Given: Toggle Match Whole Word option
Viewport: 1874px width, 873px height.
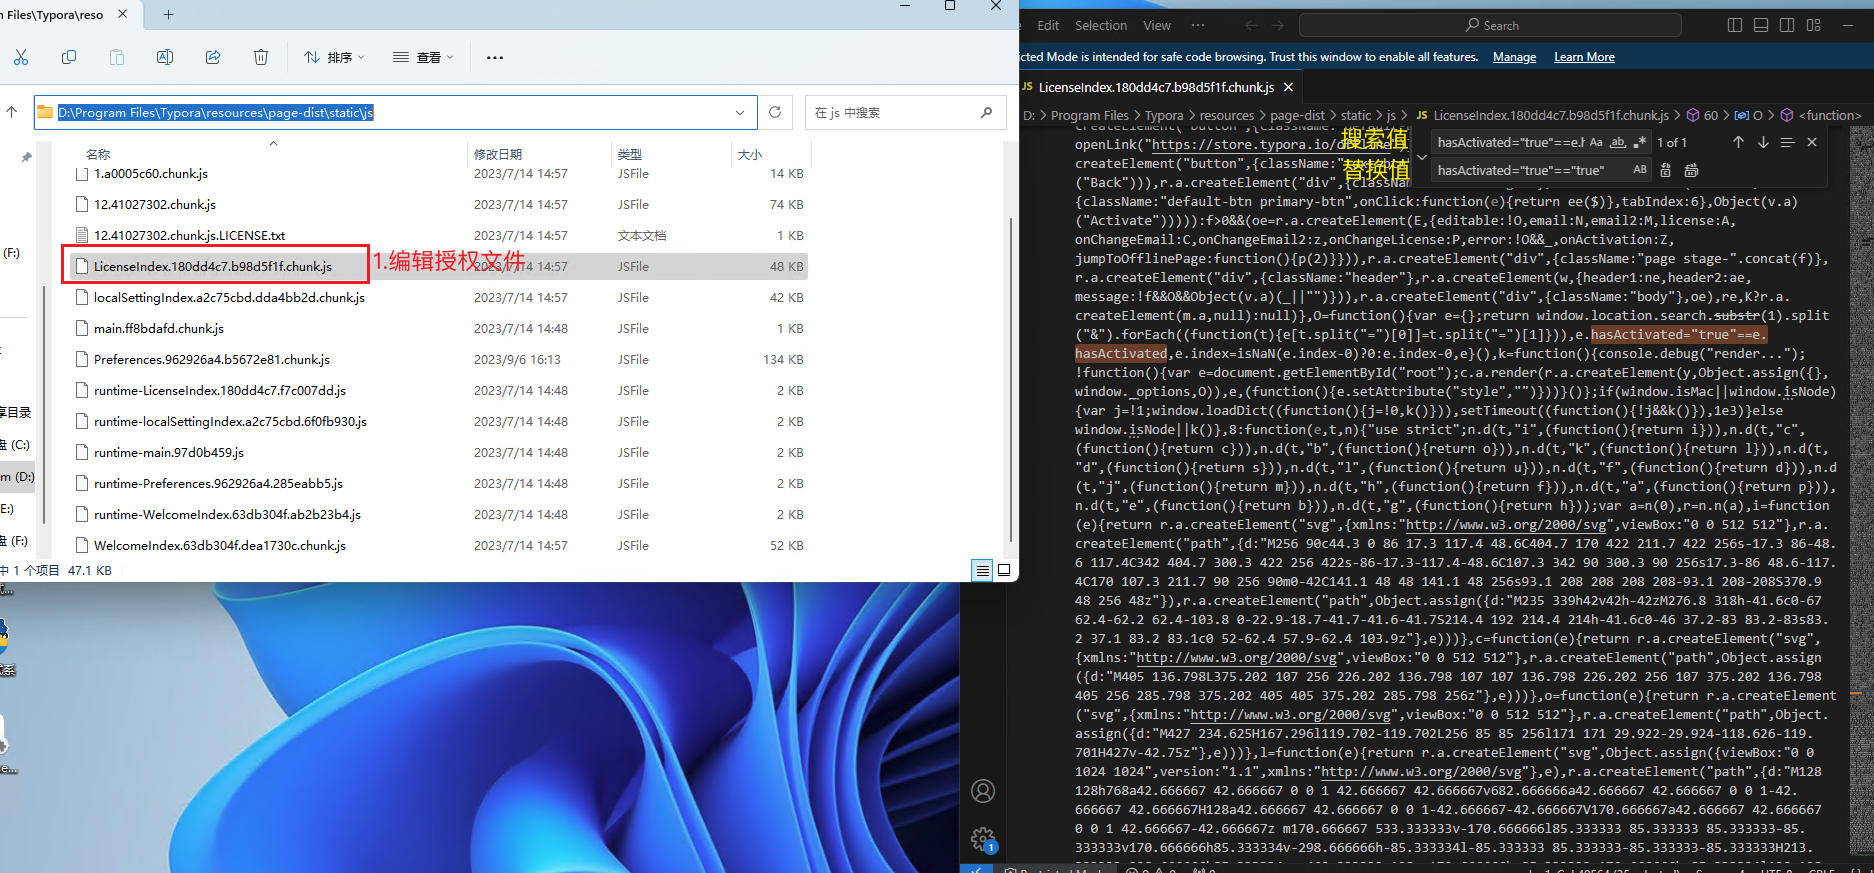Looking at the screenshot, I should click(x=1617, y=143).
